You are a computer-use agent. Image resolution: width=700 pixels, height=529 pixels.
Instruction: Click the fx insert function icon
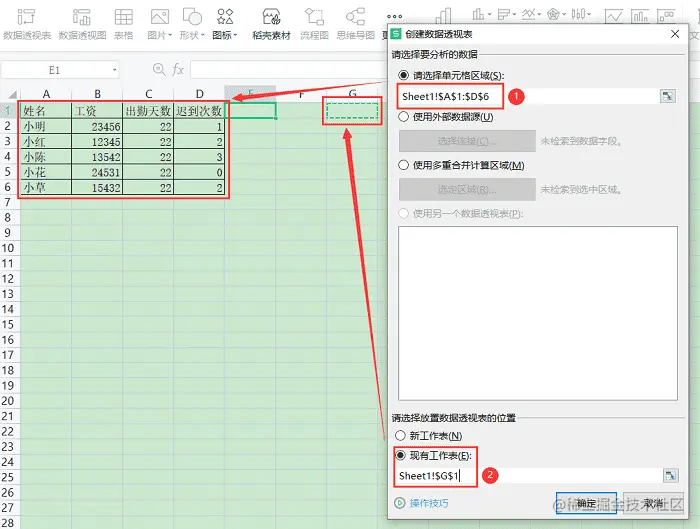click(178, 69)
